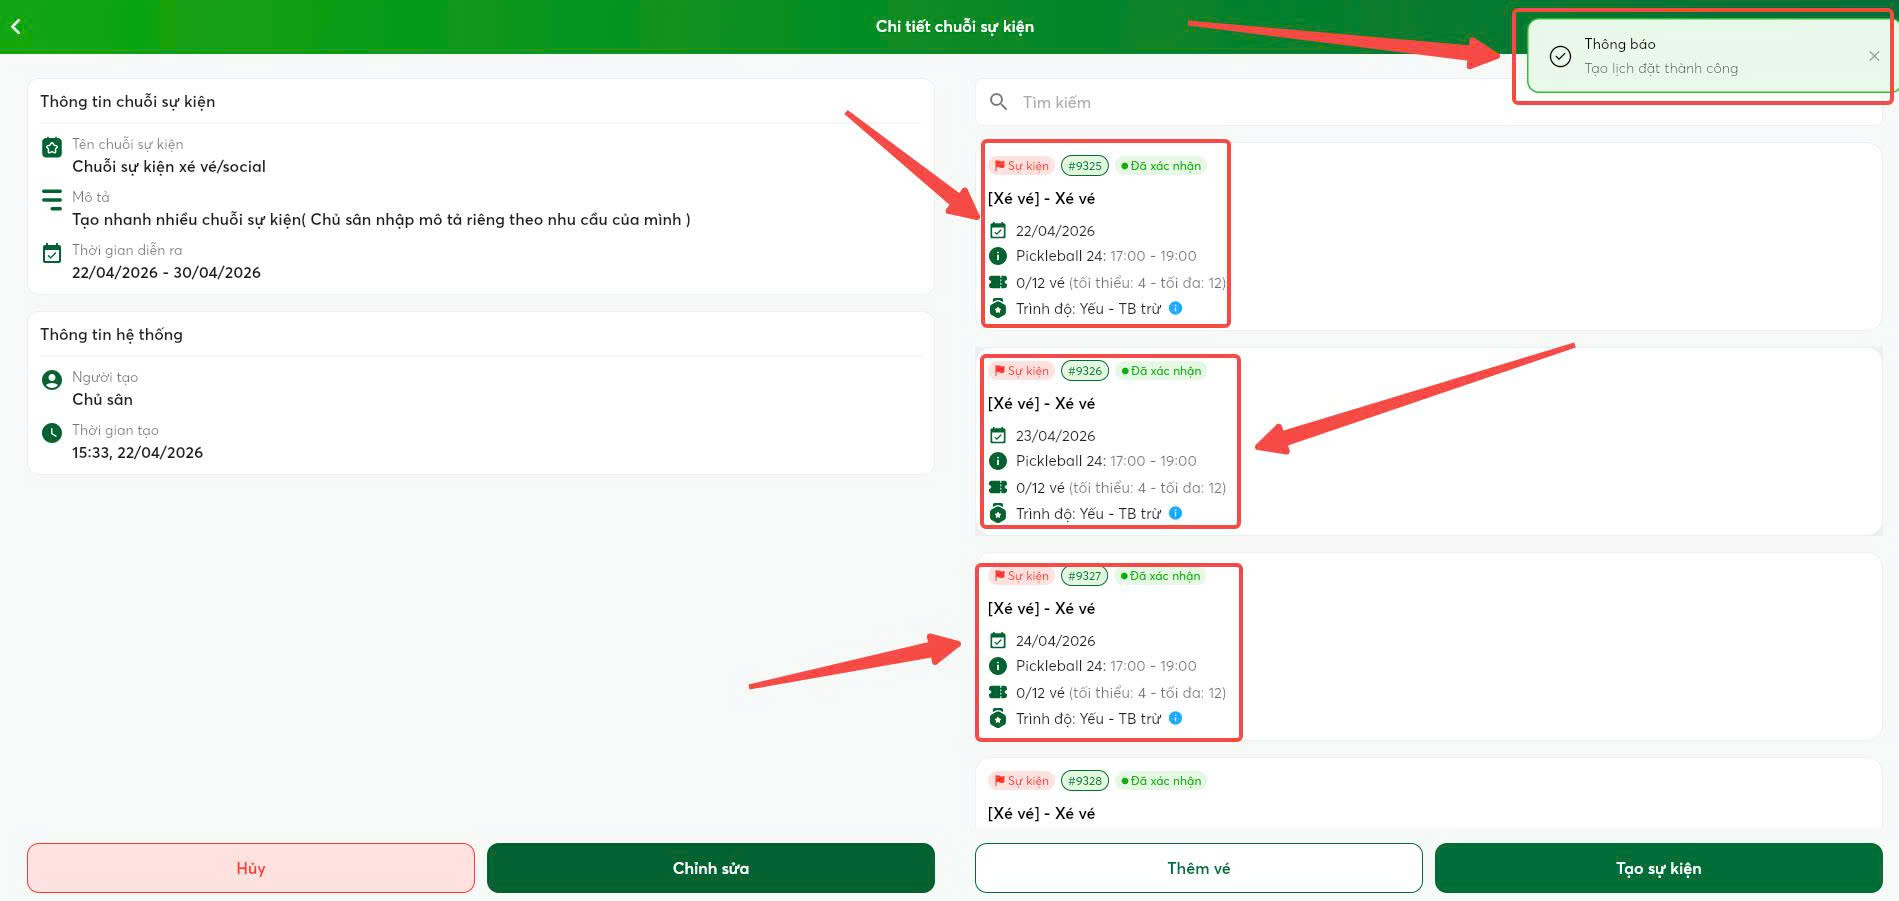The height and width of the screenshot is (901, 1899).
Task: Click the calendar icon beside 24/04/2026
Action: point(998,641)
